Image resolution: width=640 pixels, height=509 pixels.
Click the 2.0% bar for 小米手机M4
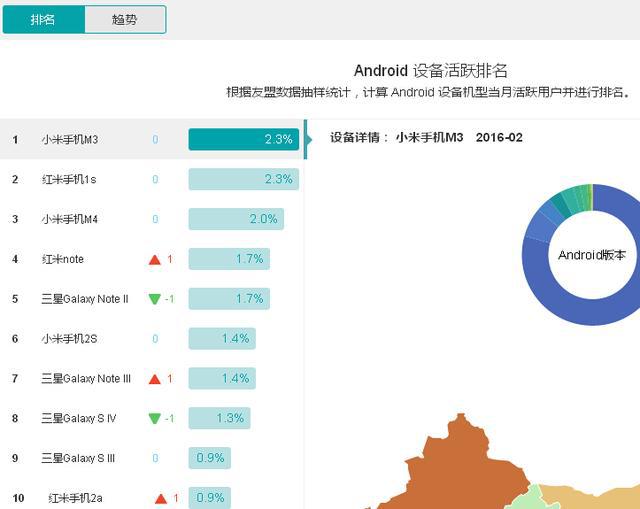tap(236, 219)
